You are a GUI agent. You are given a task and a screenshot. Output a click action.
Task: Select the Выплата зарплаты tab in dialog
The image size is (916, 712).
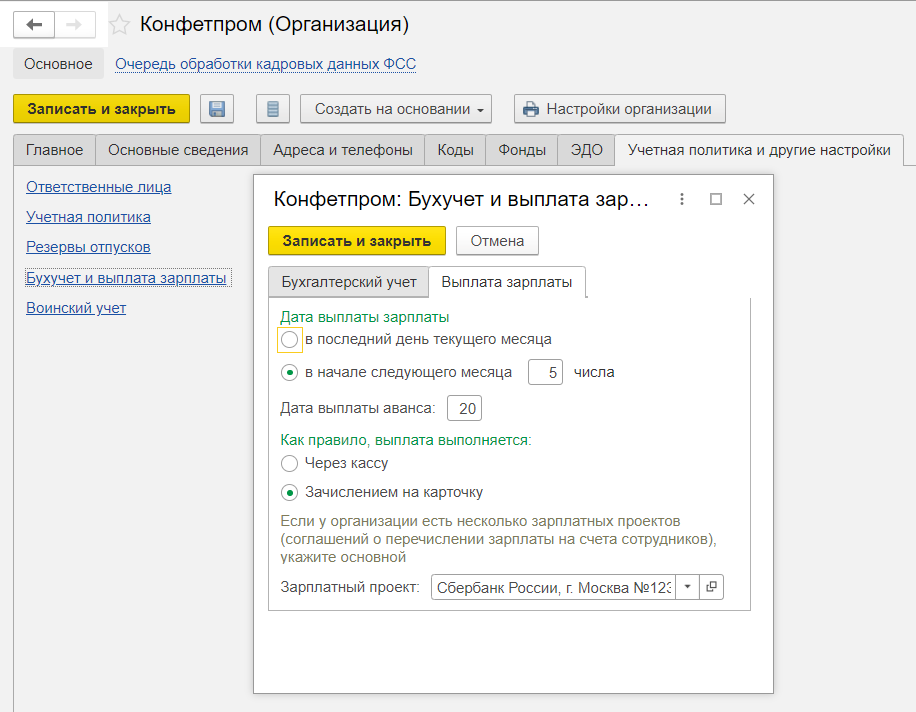506,282
